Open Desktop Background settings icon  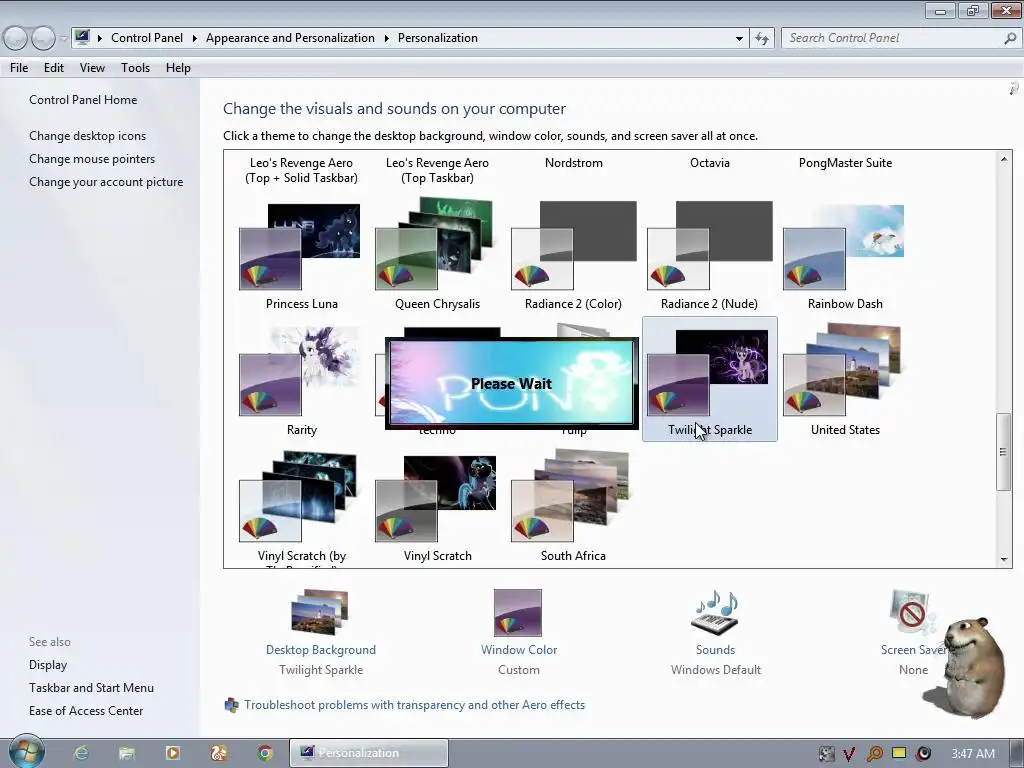tap(320, 612)
